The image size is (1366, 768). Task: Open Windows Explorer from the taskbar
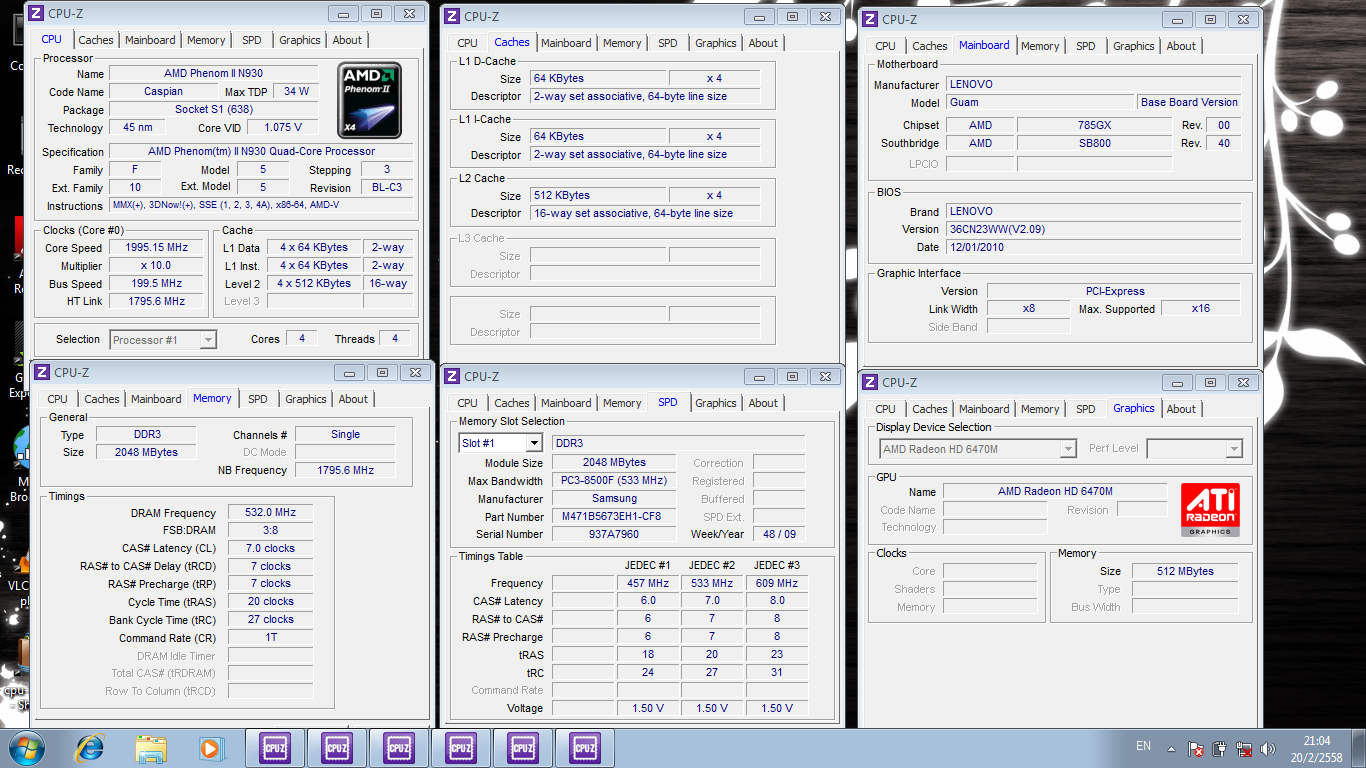[x=151, y=748]
